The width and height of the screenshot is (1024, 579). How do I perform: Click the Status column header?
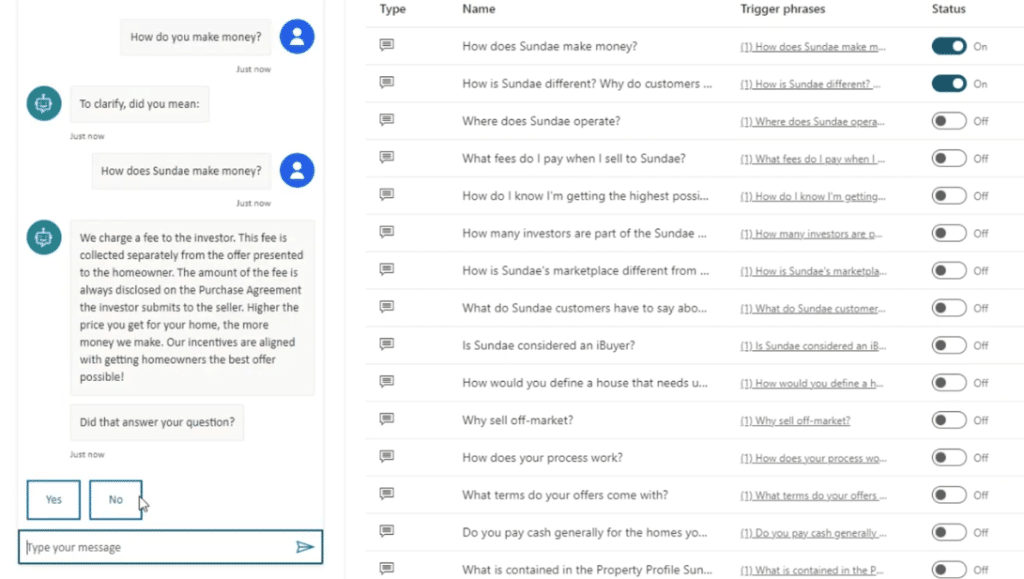click(x=948, y=9)
